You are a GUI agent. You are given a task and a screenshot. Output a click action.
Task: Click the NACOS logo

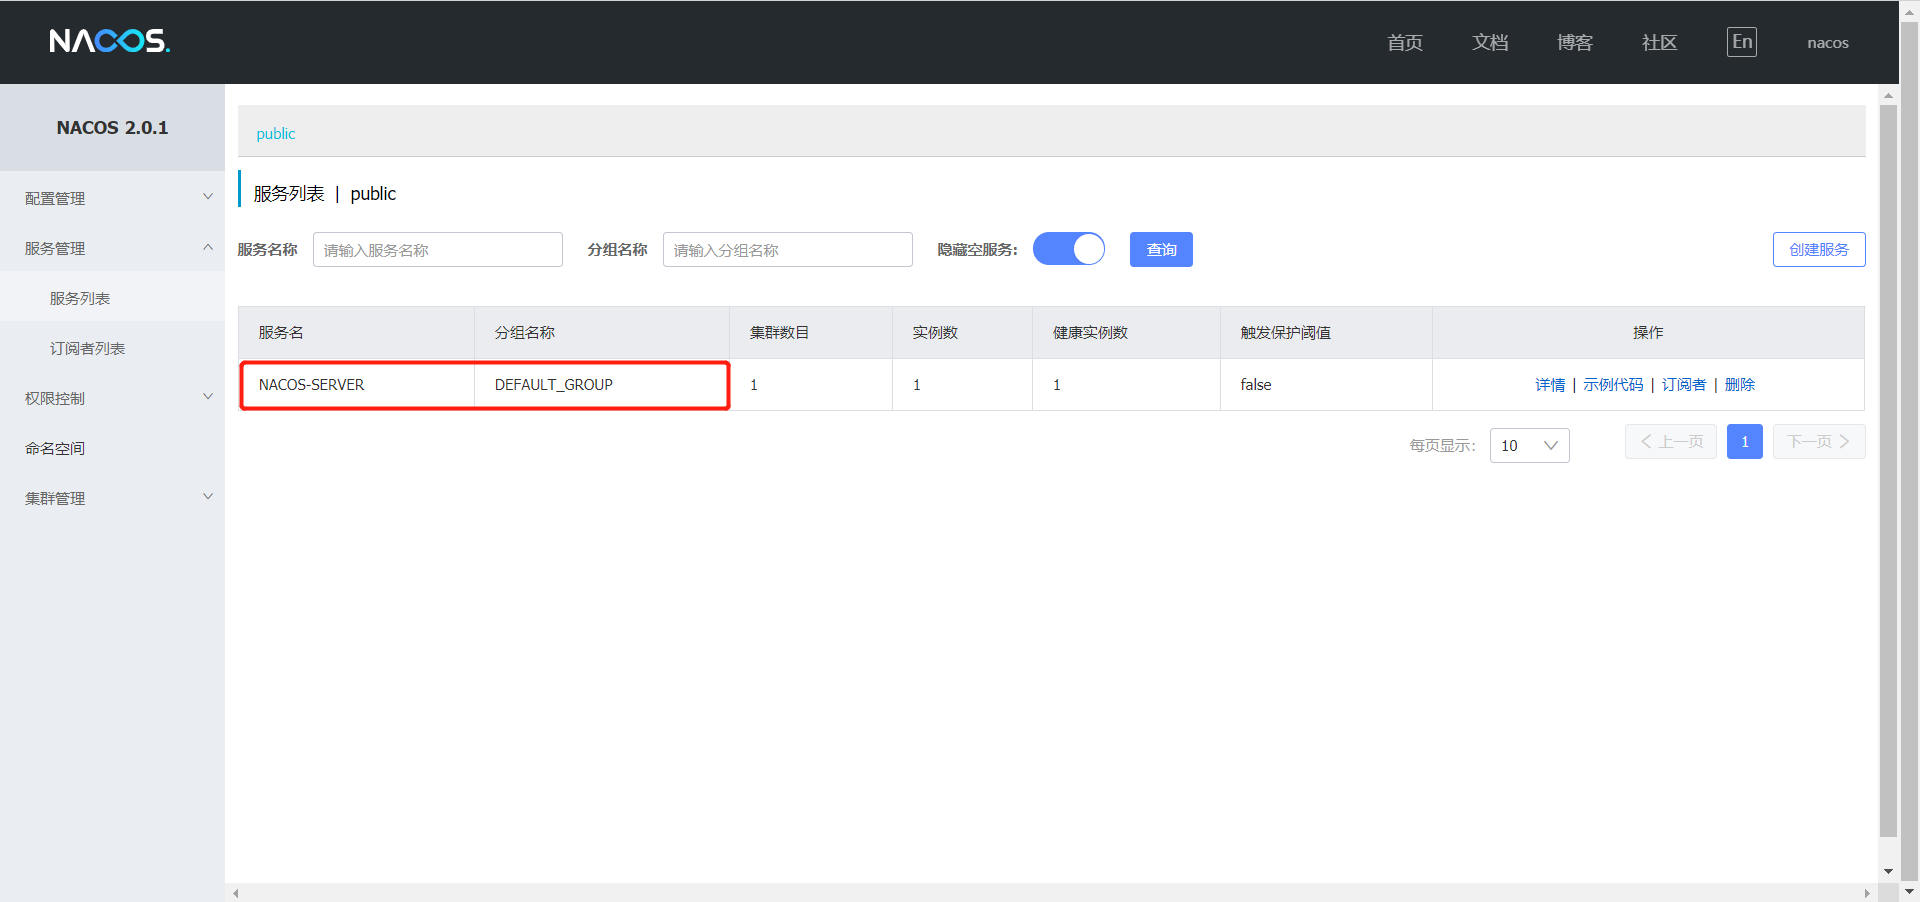(110, 41)
